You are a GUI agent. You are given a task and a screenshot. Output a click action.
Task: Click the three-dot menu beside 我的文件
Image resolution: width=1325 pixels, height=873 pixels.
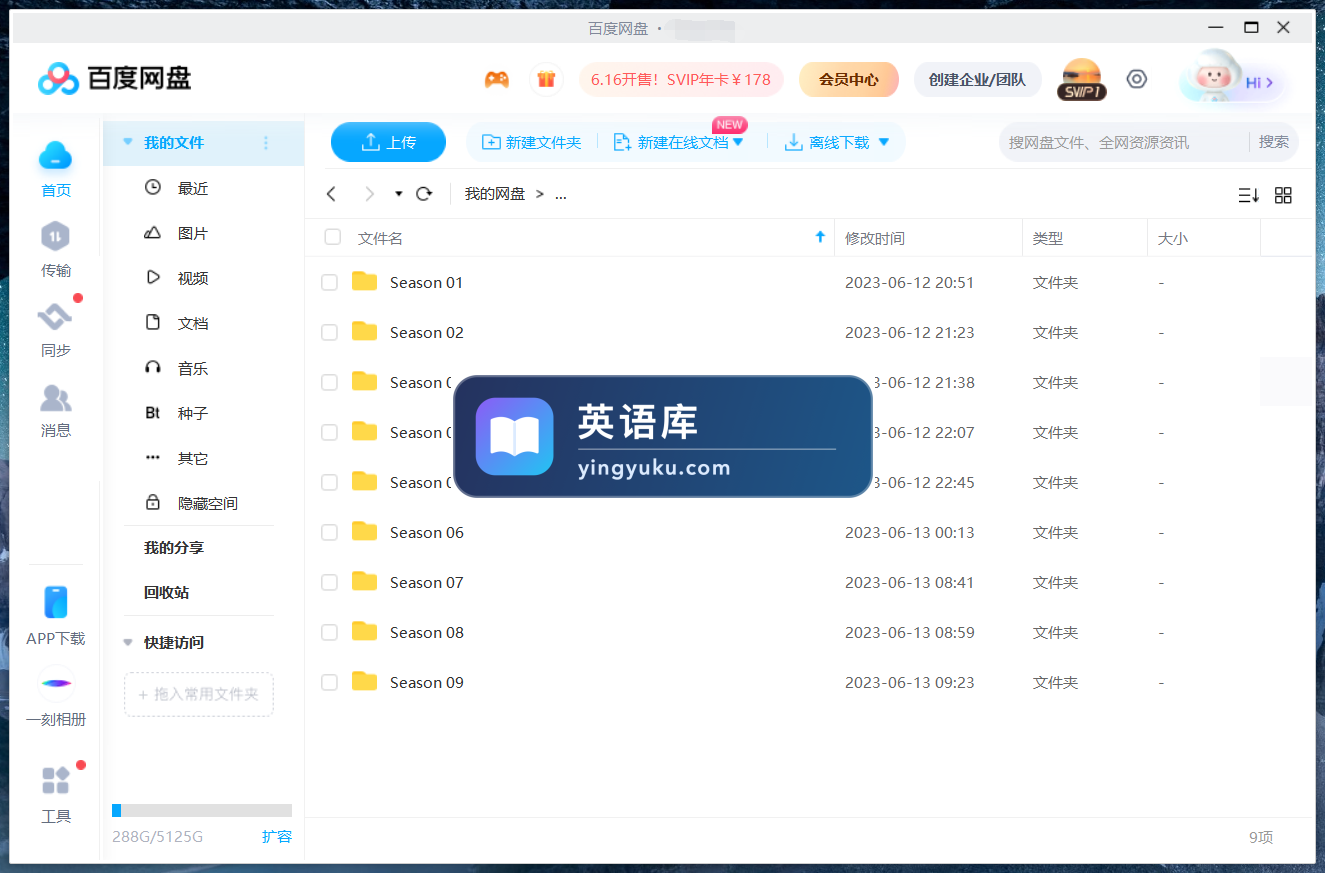[x=266, y=143]
